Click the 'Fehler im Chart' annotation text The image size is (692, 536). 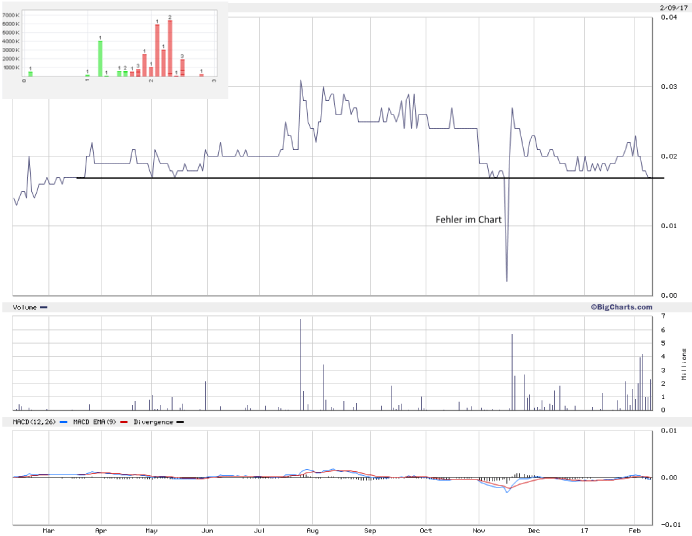pyautogui.click(x=468, y=218)
